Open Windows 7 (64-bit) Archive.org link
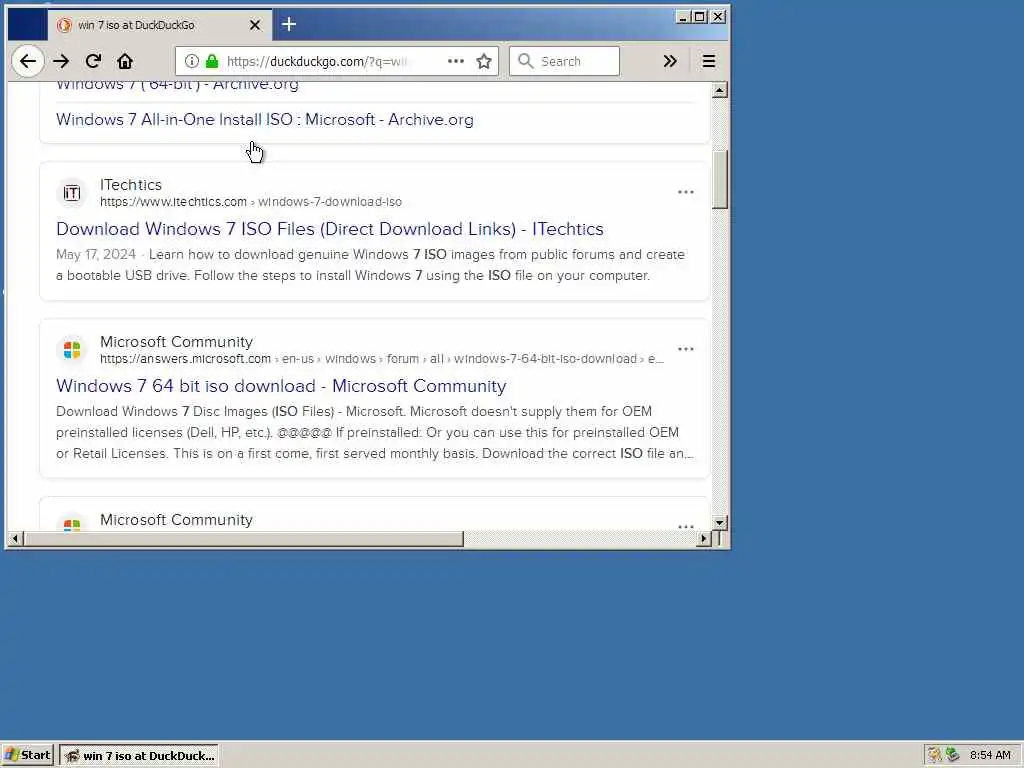 [177, 85]
